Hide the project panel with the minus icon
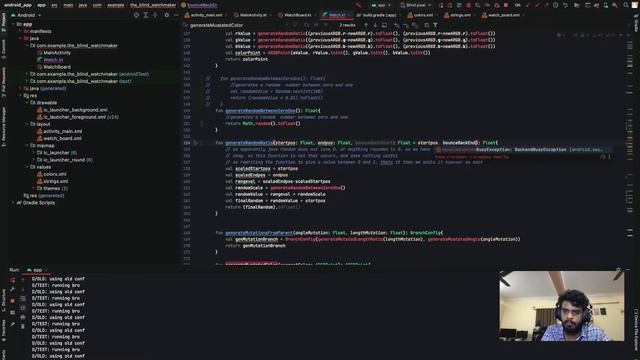This screenshot has height=360, width=640. [176, 15]
